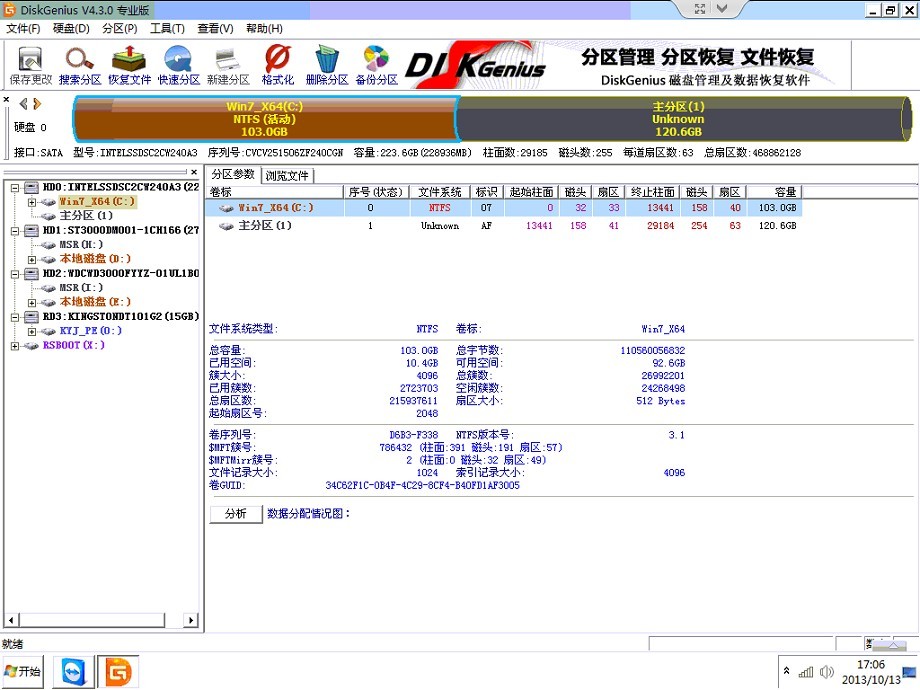Collapse RD3:KINGSTONDT101G2 tree node
This screenshot has width=920, height=690.
tap(15, 317)
